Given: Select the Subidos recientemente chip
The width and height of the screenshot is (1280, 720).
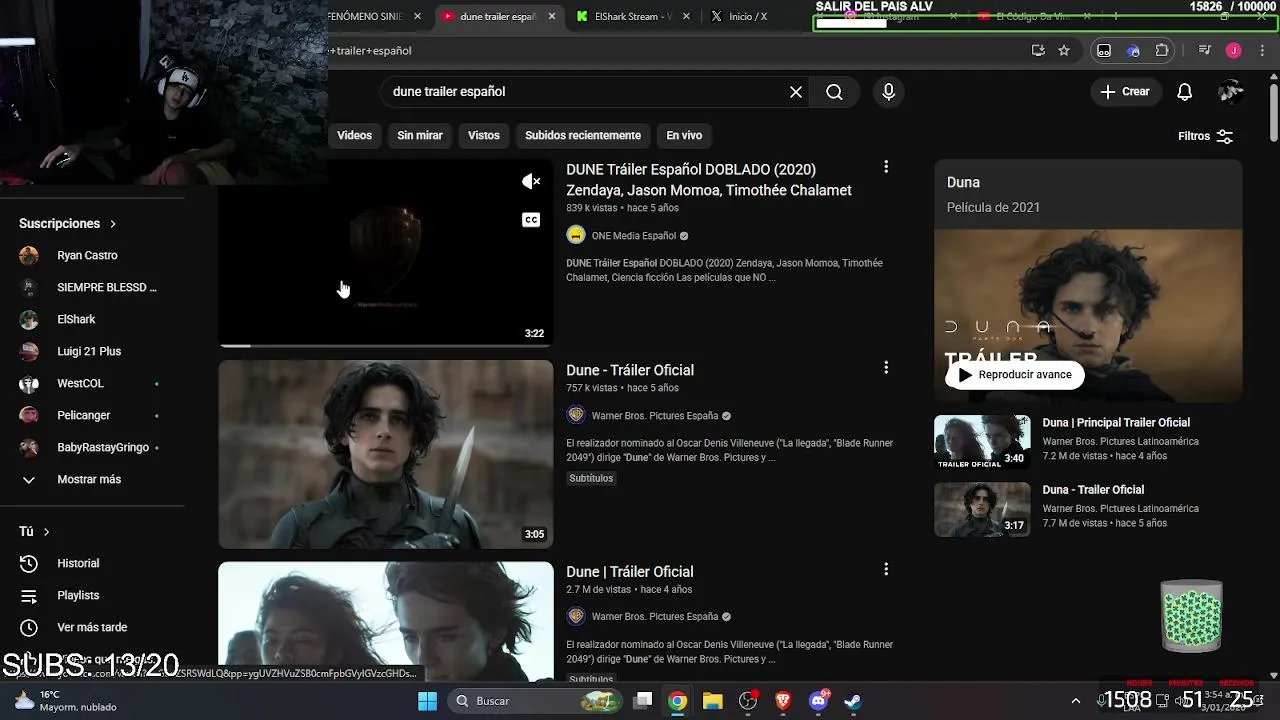Looking at the screenshot, I should tap(583, 135).
